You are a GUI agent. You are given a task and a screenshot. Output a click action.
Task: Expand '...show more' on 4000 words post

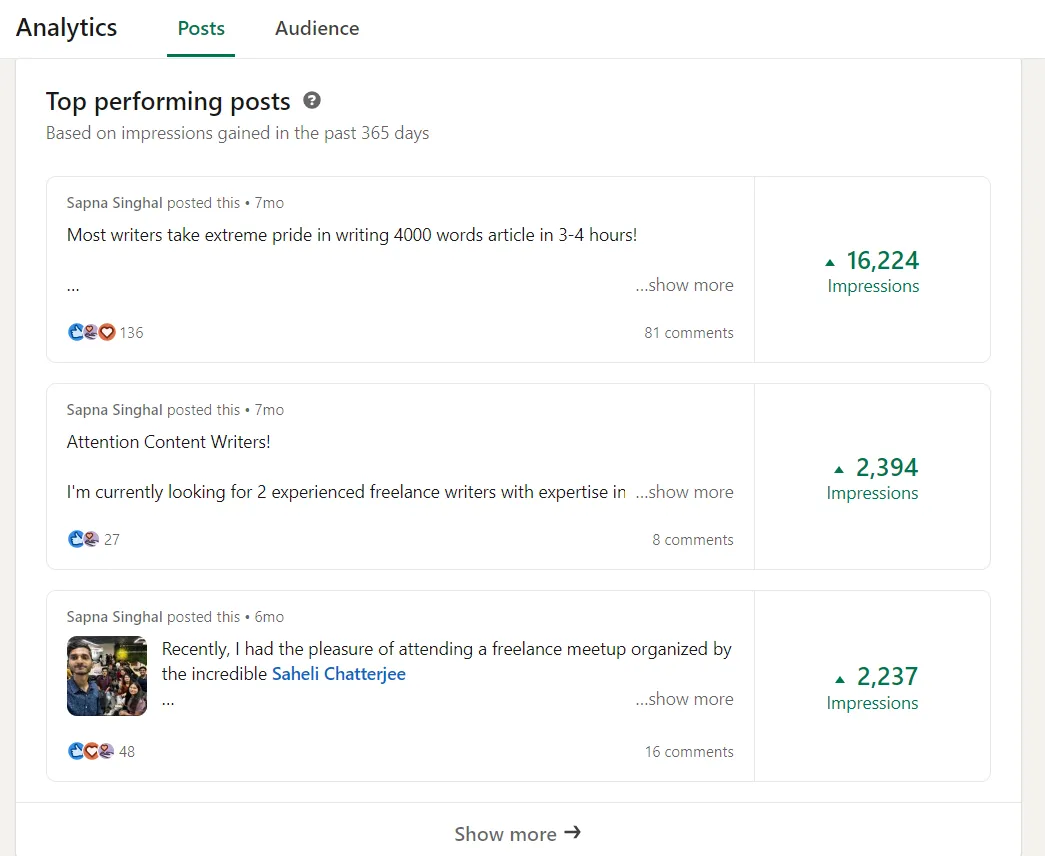(x=684, y=285)
